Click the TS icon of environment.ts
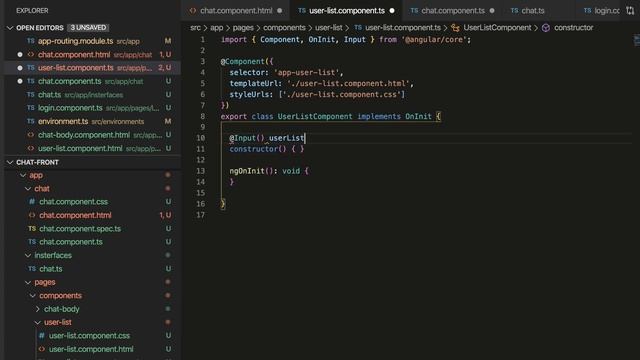The image size is (640, 360). point(31,121)
